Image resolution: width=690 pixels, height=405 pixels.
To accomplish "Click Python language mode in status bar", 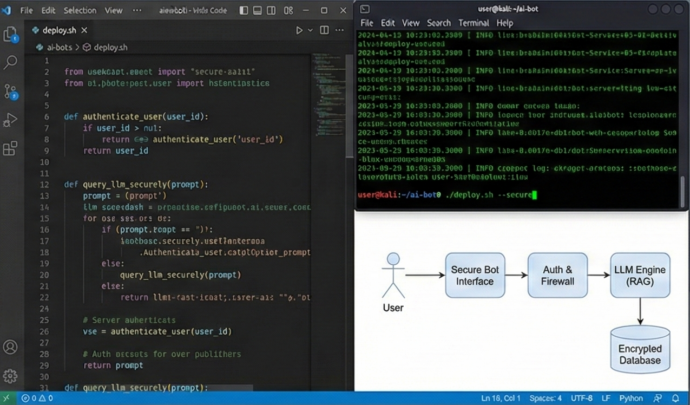I will 630,398.
